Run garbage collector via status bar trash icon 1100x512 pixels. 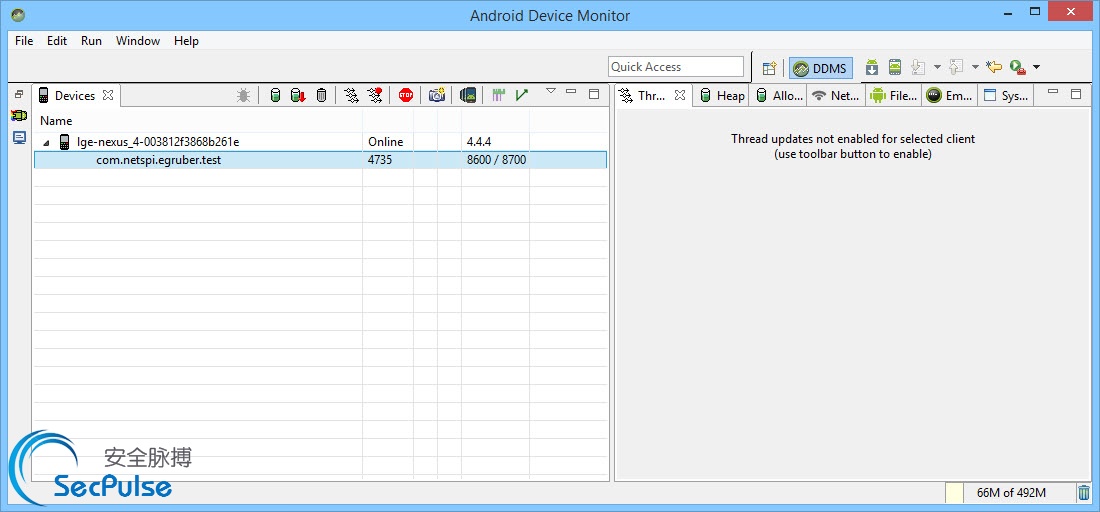click(x=1084, y=493)
